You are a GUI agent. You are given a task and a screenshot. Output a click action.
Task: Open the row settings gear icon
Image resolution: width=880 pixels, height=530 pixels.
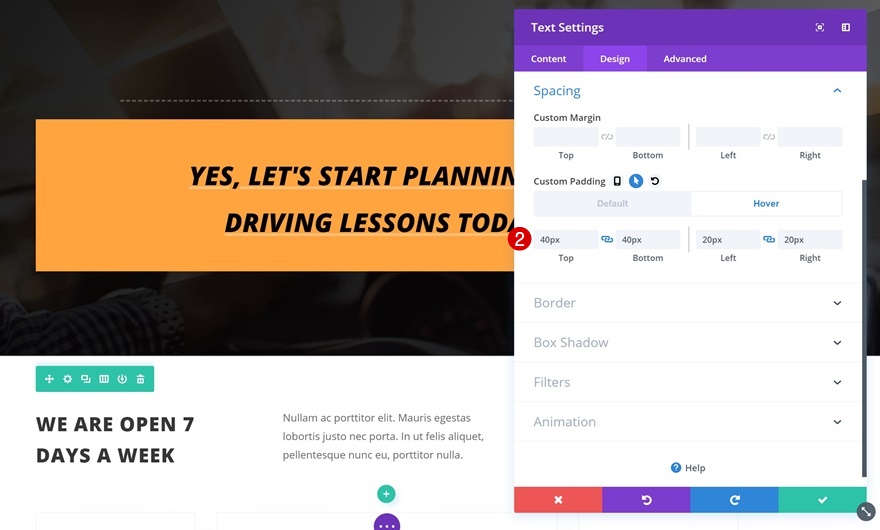click(x=67, y=379)
